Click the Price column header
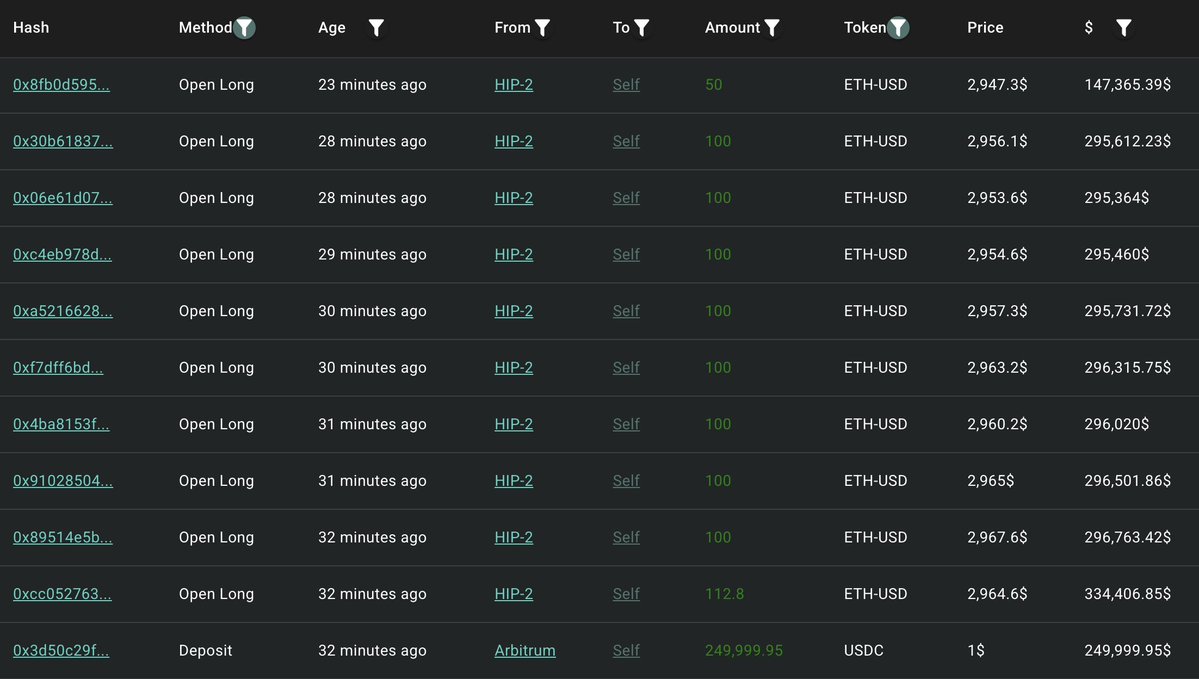The height and width of the screenshot is (679, 1199). pyautogui.click(x=985, y=28)
